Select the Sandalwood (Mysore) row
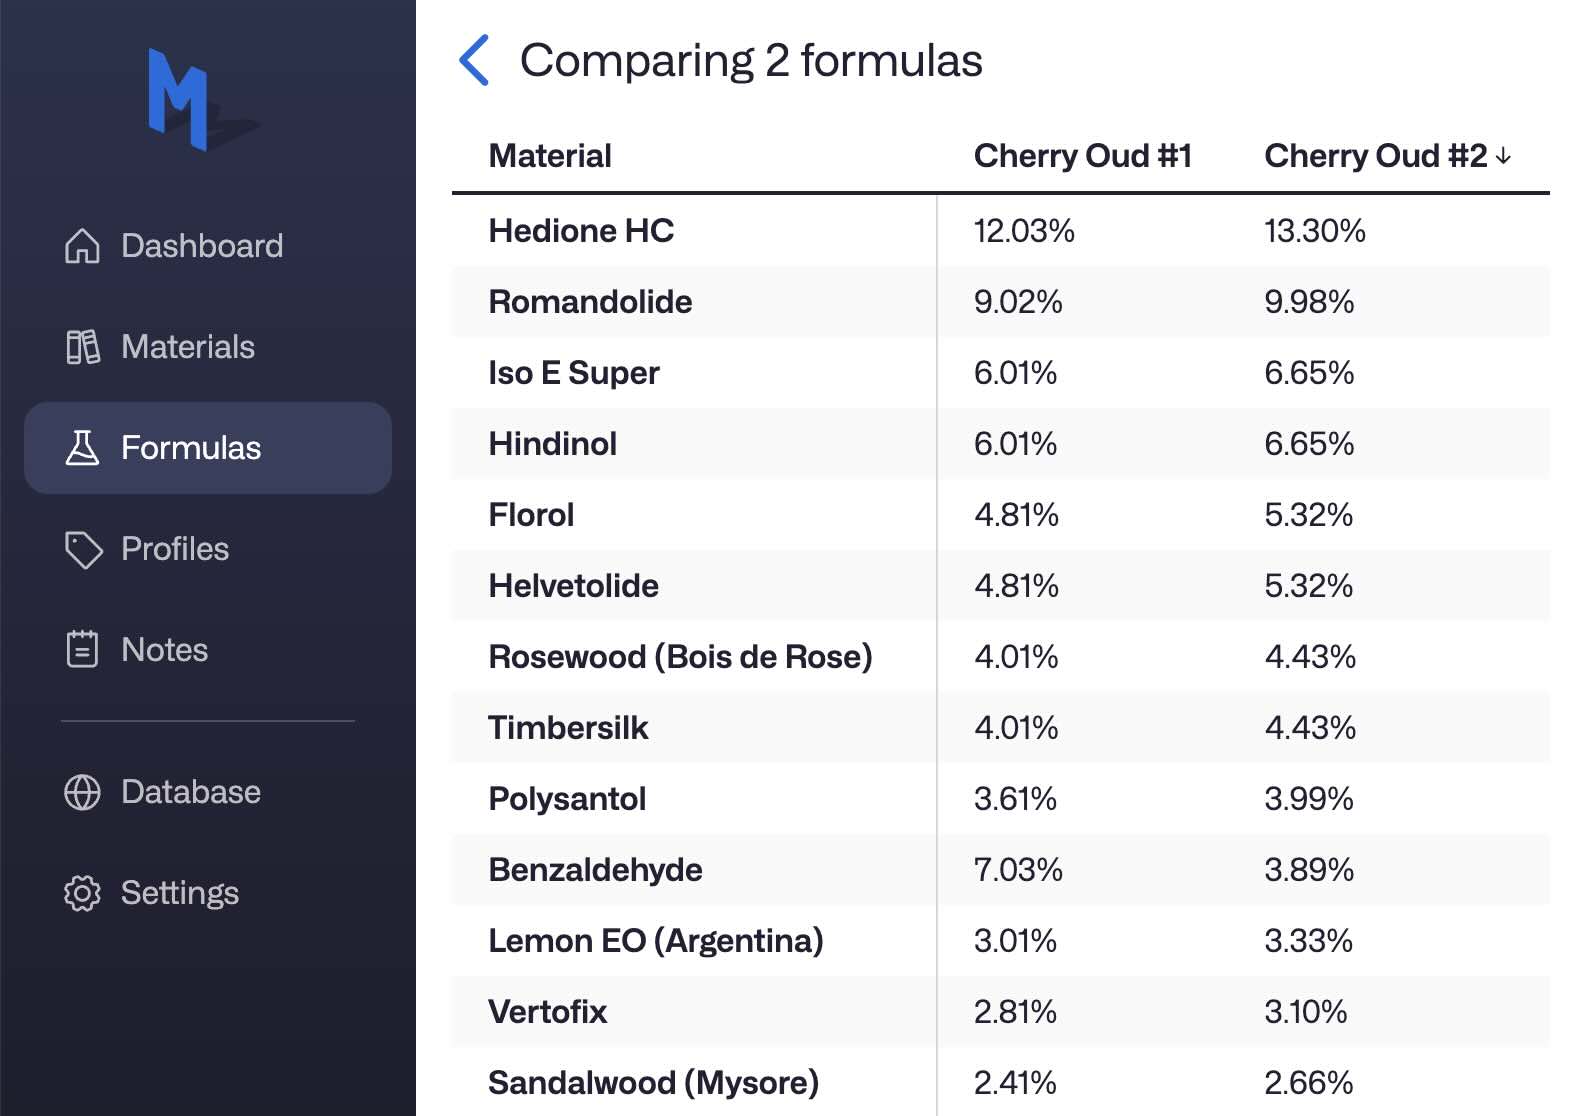Viewport: 1586px width, 1116px height. click(x=653, y=1082)
